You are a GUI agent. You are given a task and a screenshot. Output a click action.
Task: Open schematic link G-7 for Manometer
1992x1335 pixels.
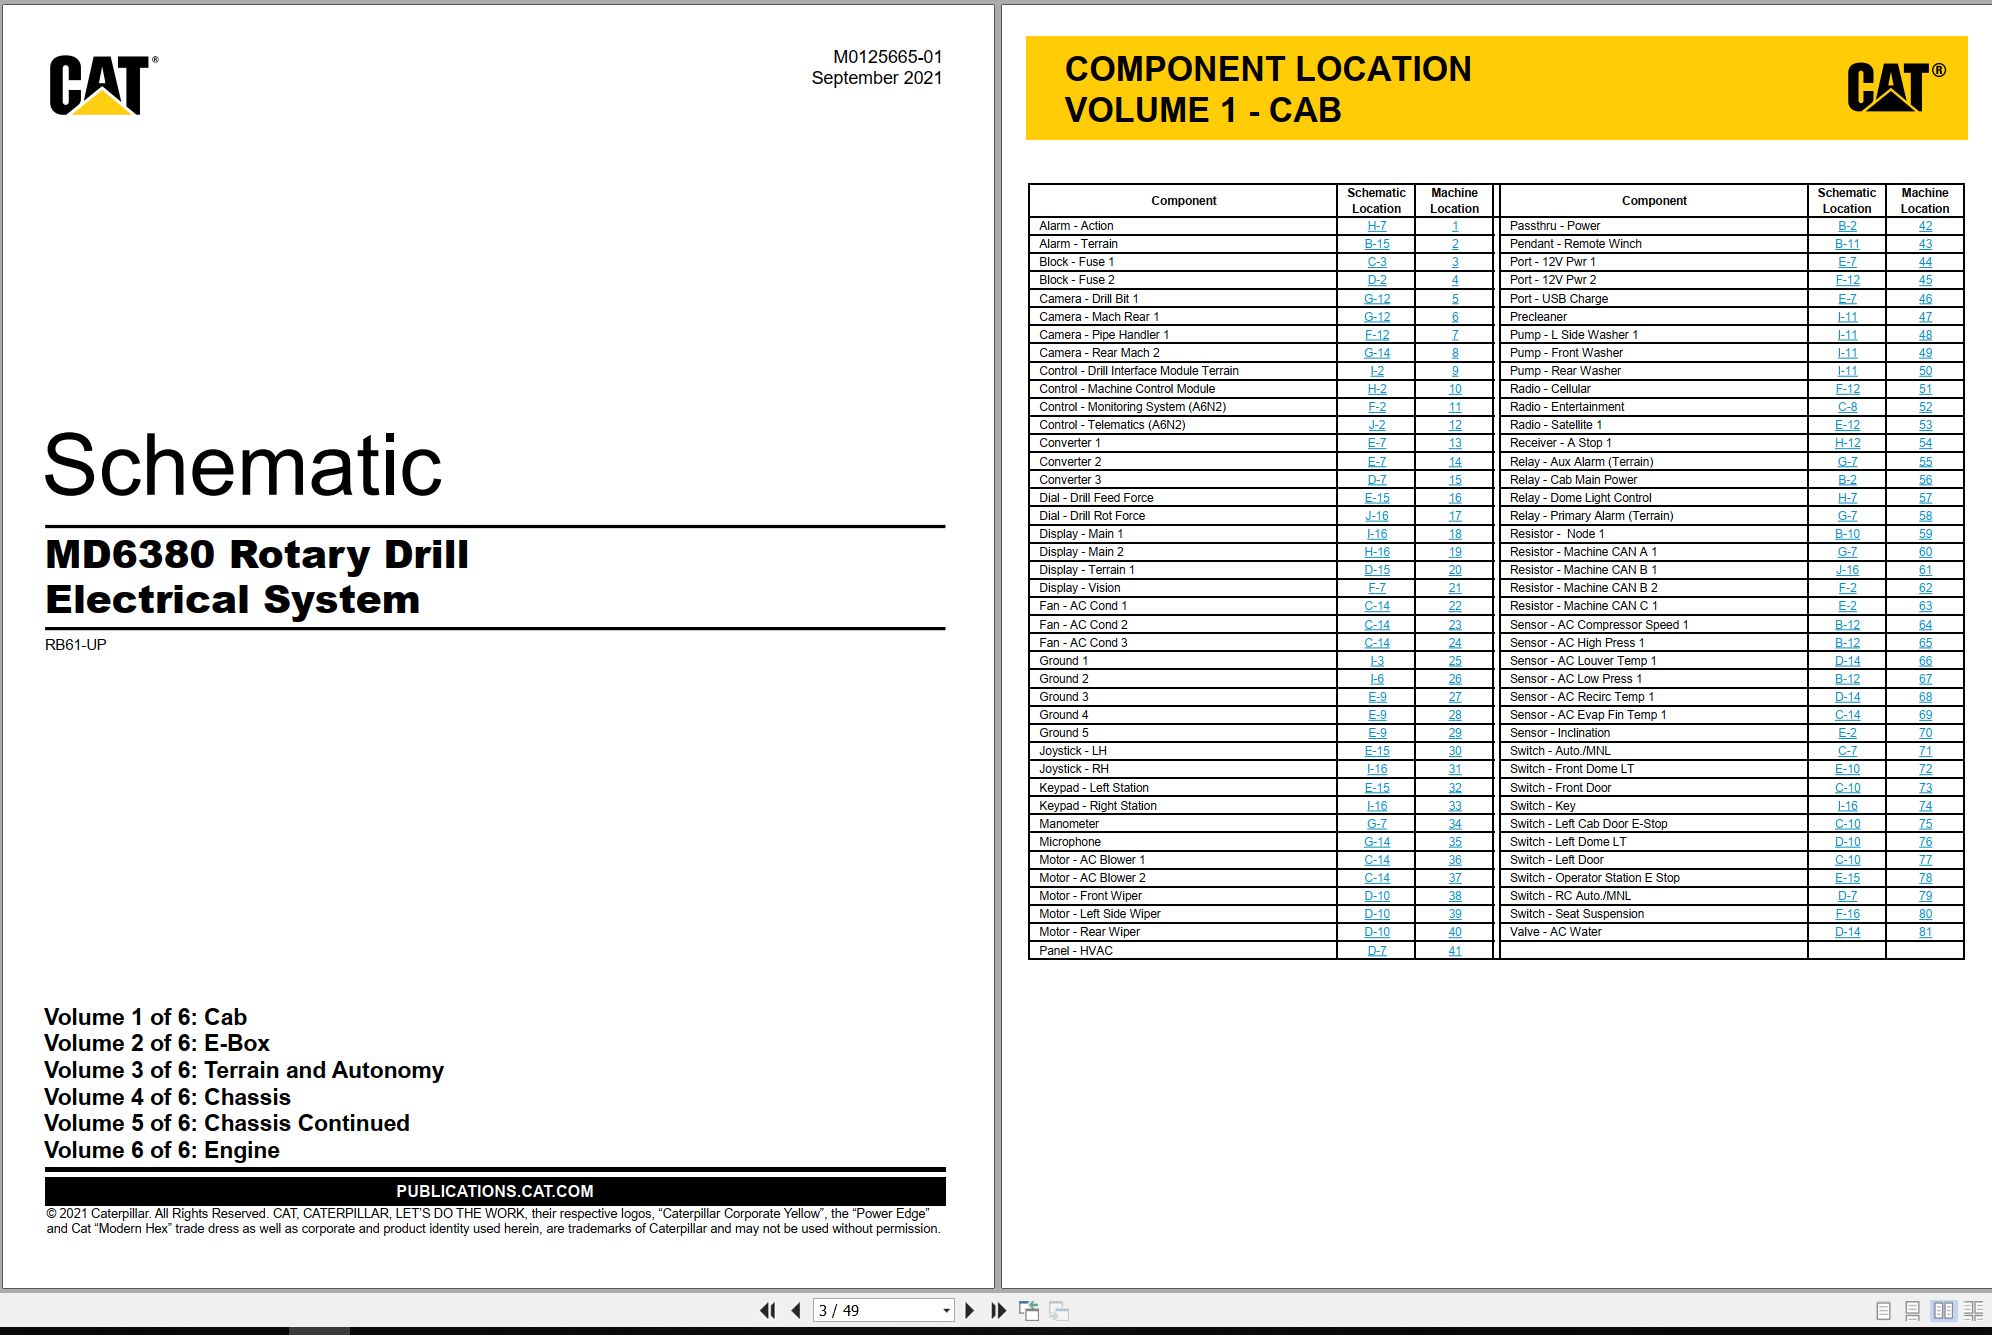coord(1376,824)
